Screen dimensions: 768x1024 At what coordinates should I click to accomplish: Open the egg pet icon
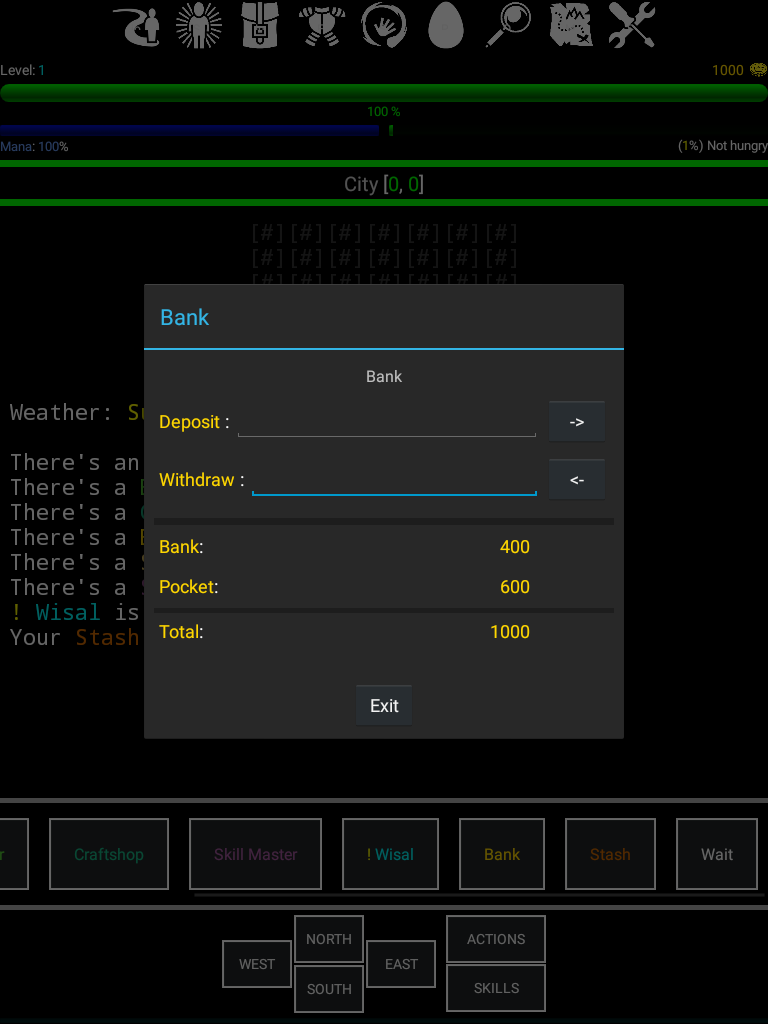(x=445, y=25)
